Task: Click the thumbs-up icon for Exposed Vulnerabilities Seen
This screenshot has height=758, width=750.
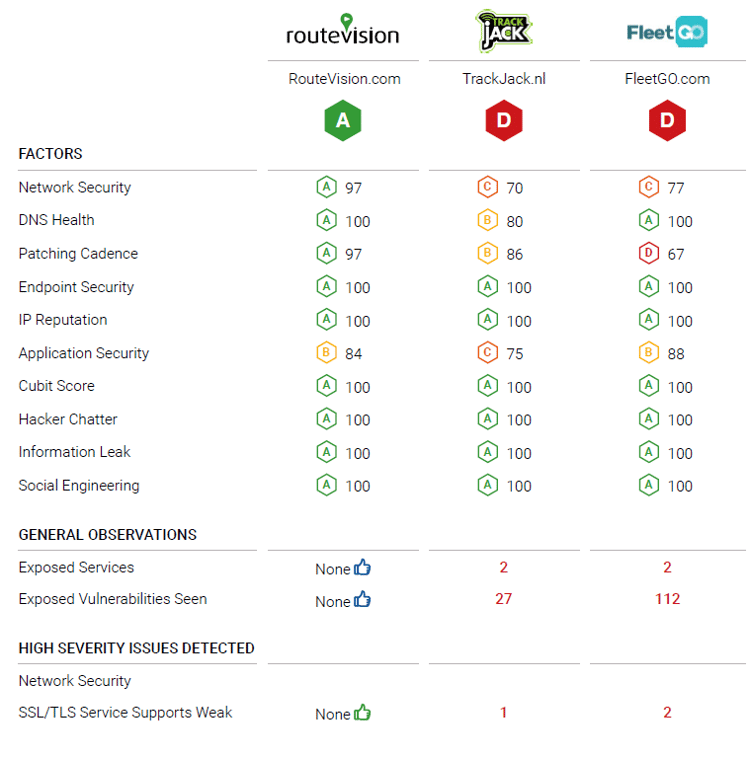Action: (362, 600)
